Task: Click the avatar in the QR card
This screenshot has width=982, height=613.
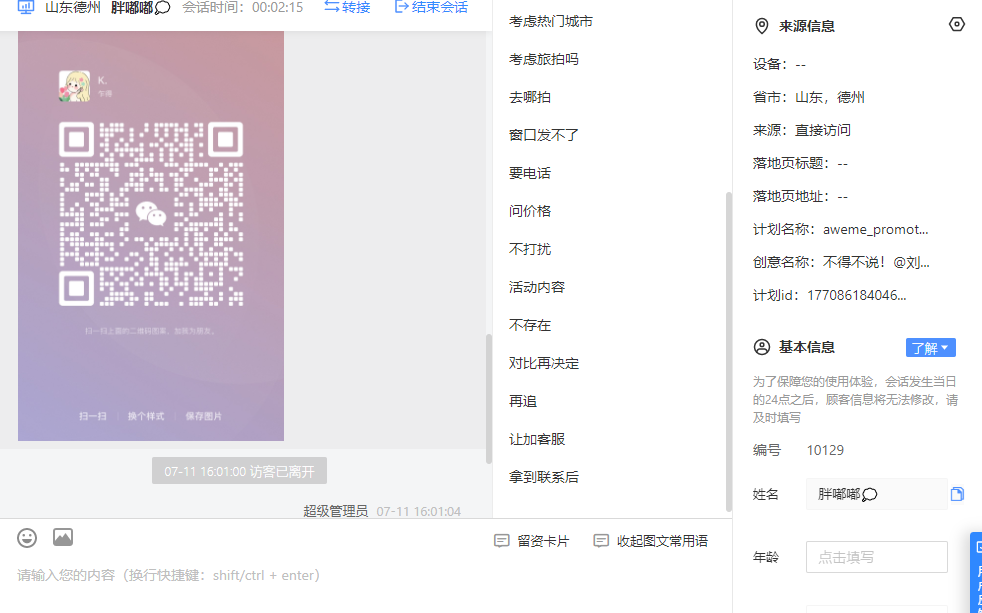Action: click(x=74, y=86)
